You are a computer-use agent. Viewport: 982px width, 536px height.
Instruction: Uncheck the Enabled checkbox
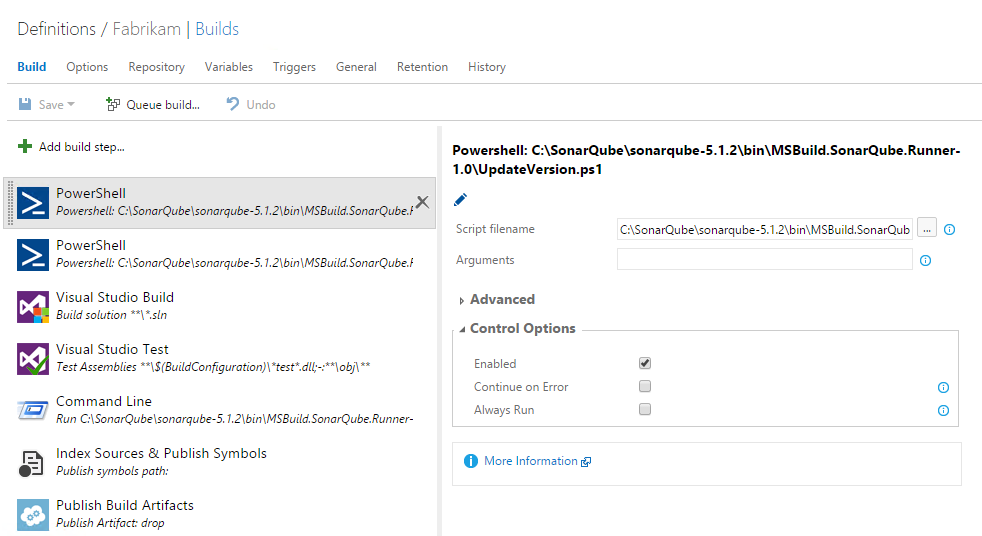coord(645,364)
